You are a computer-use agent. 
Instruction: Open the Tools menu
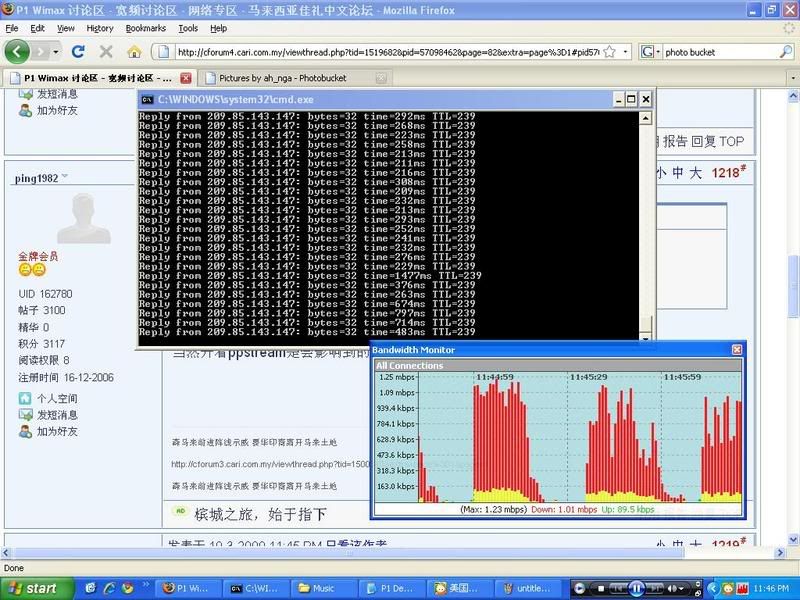click(188, 28)
